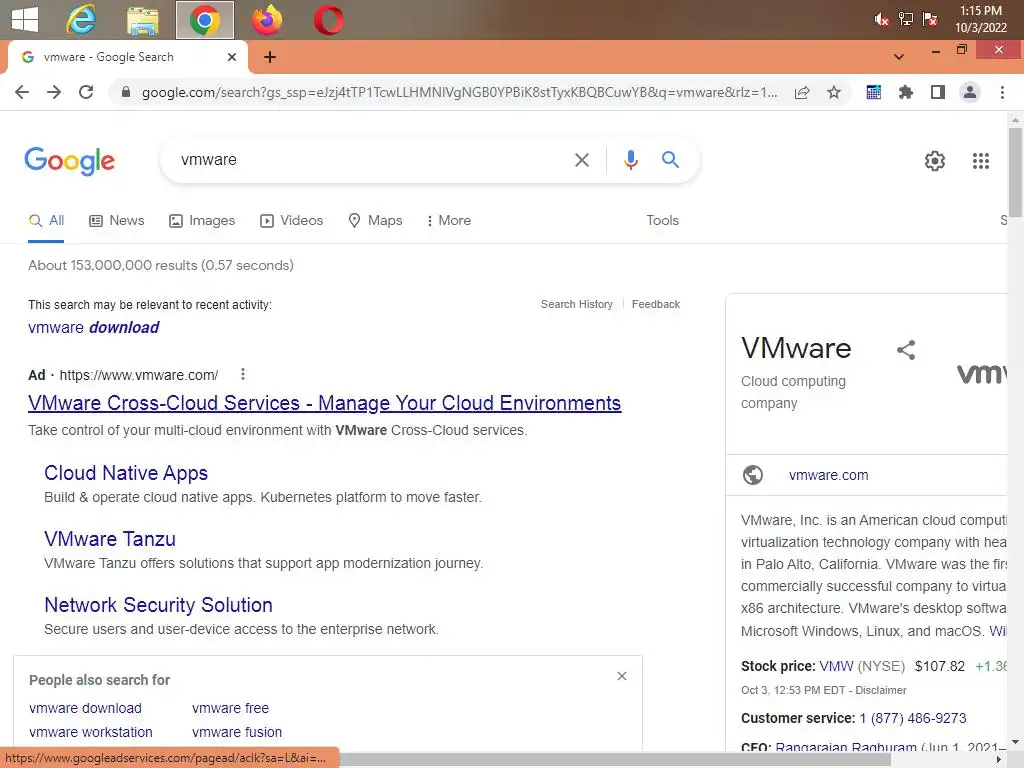Open VMware Tanzu sitelink

110,539
